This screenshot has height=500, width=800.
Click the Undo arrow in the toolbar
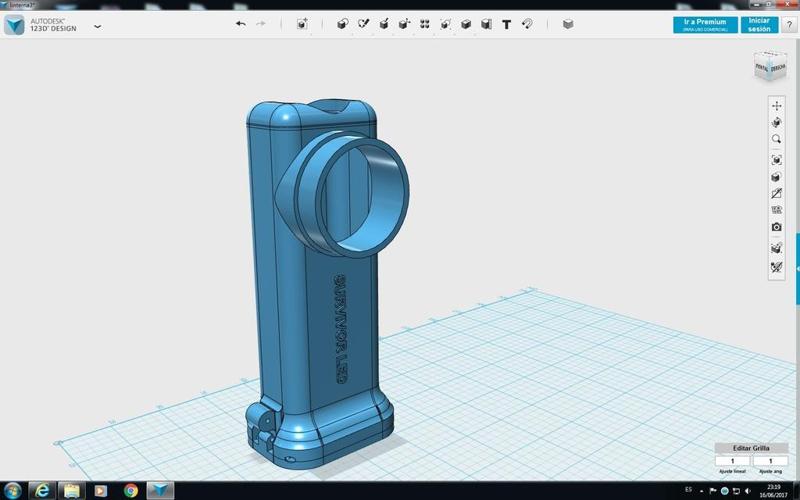[x=240, y=24]
